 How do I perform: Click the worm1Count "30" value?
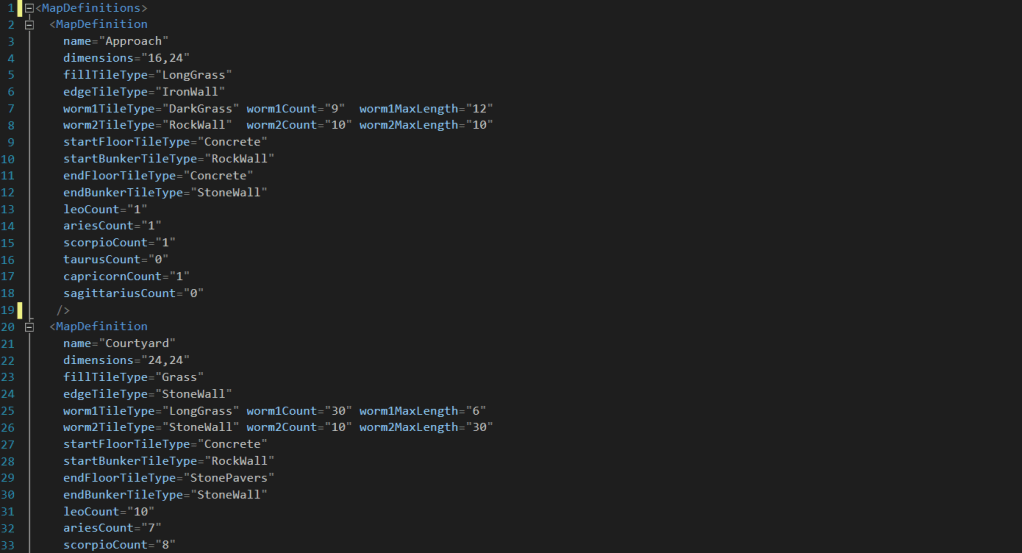click(335, 411)
